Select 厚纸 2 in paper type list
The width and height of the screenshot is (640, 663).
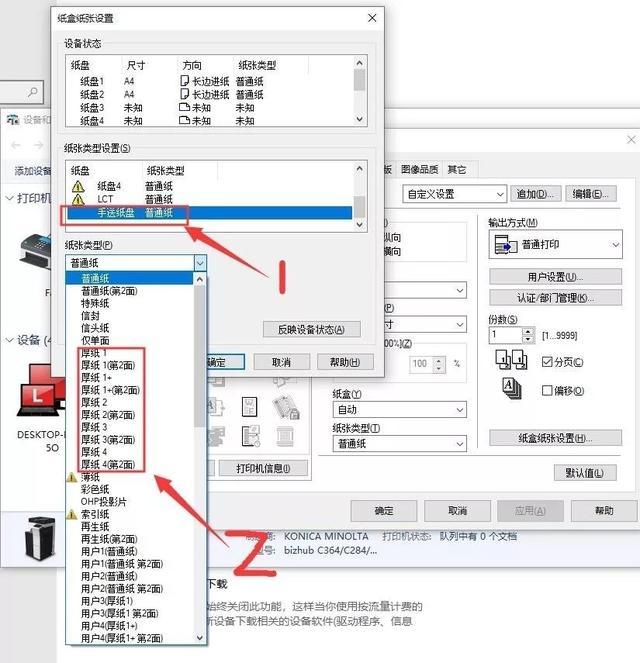94,402
